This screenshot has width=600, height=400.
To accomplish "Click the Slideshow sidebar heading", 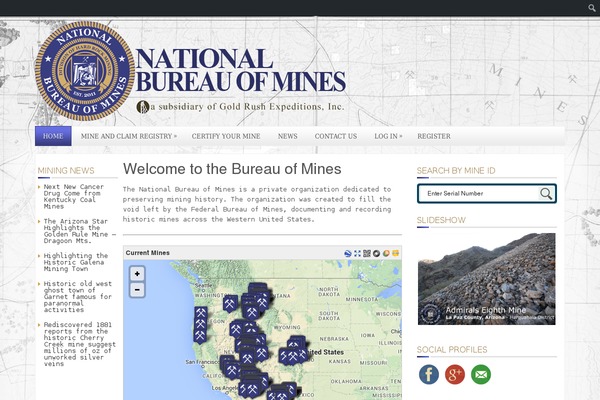I will (441, 220).
